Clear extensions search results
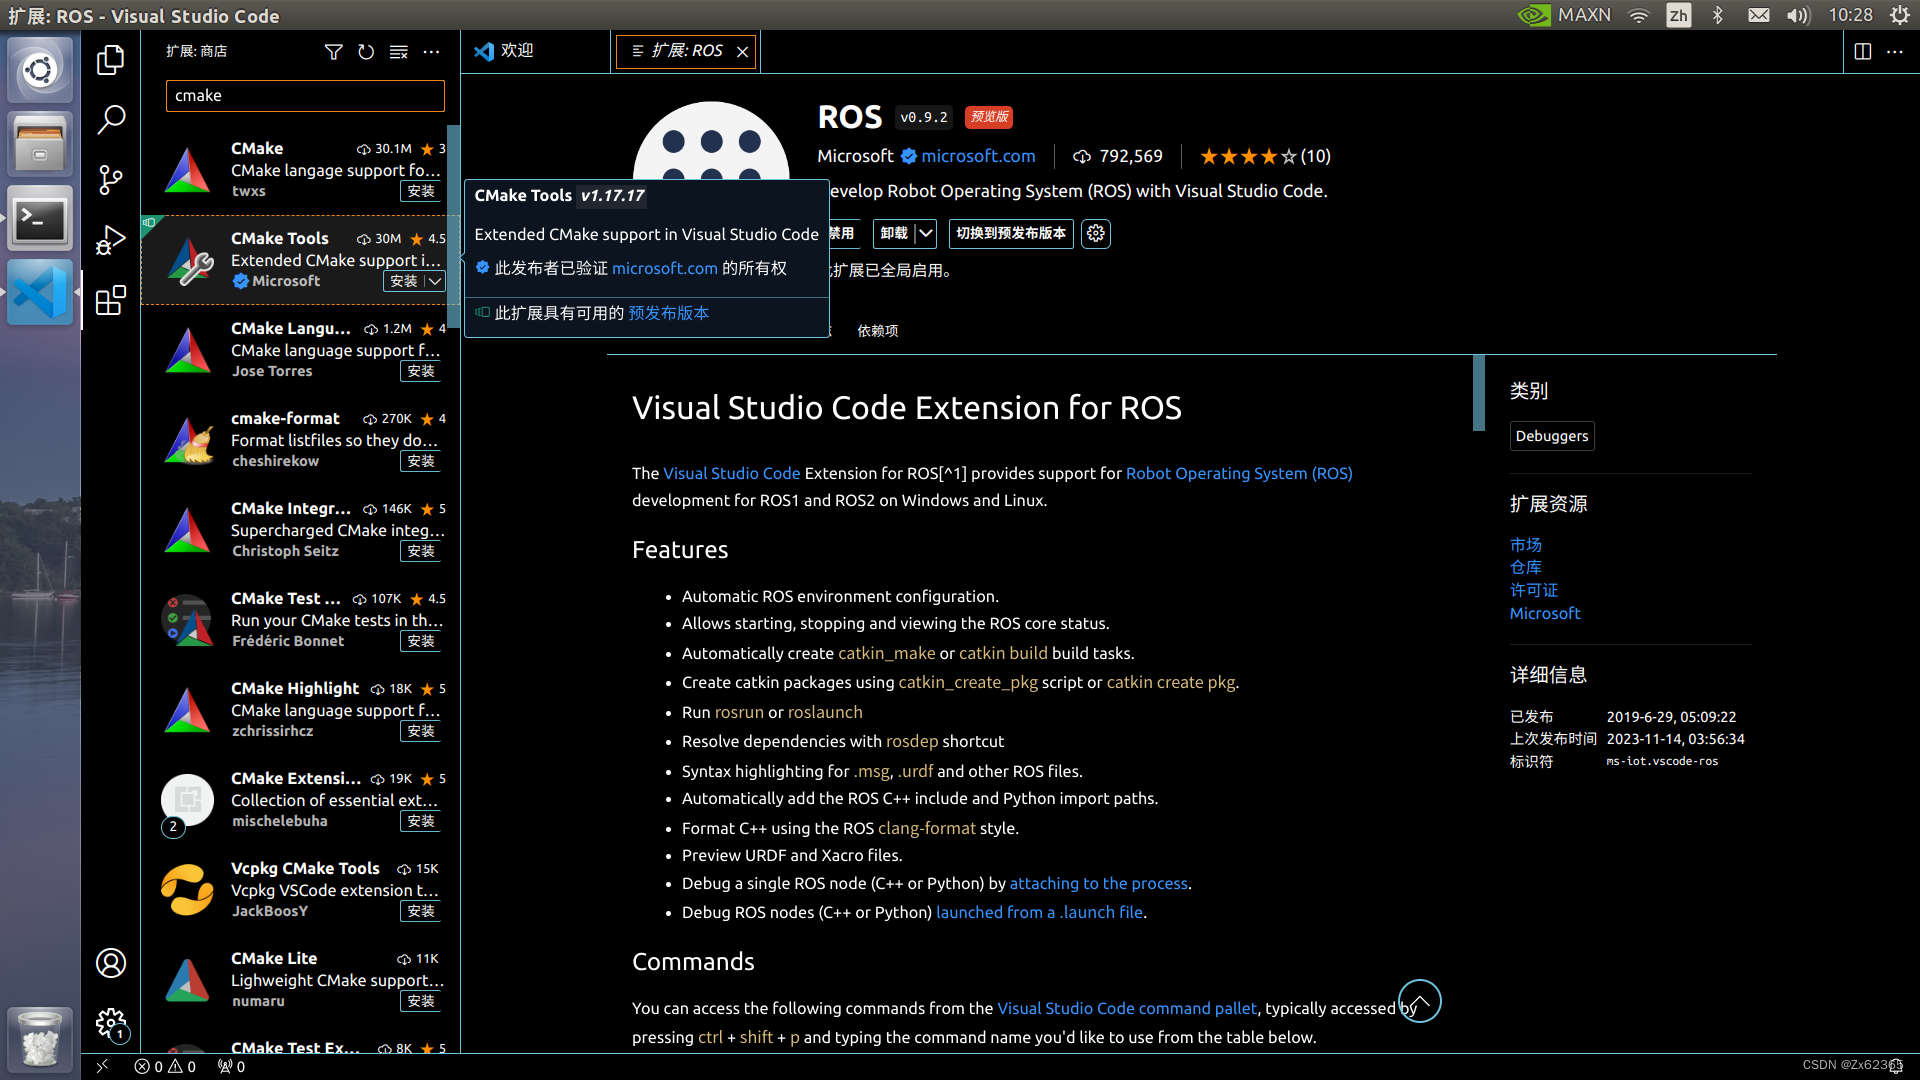1920x1080 pixels. [398, 52]
